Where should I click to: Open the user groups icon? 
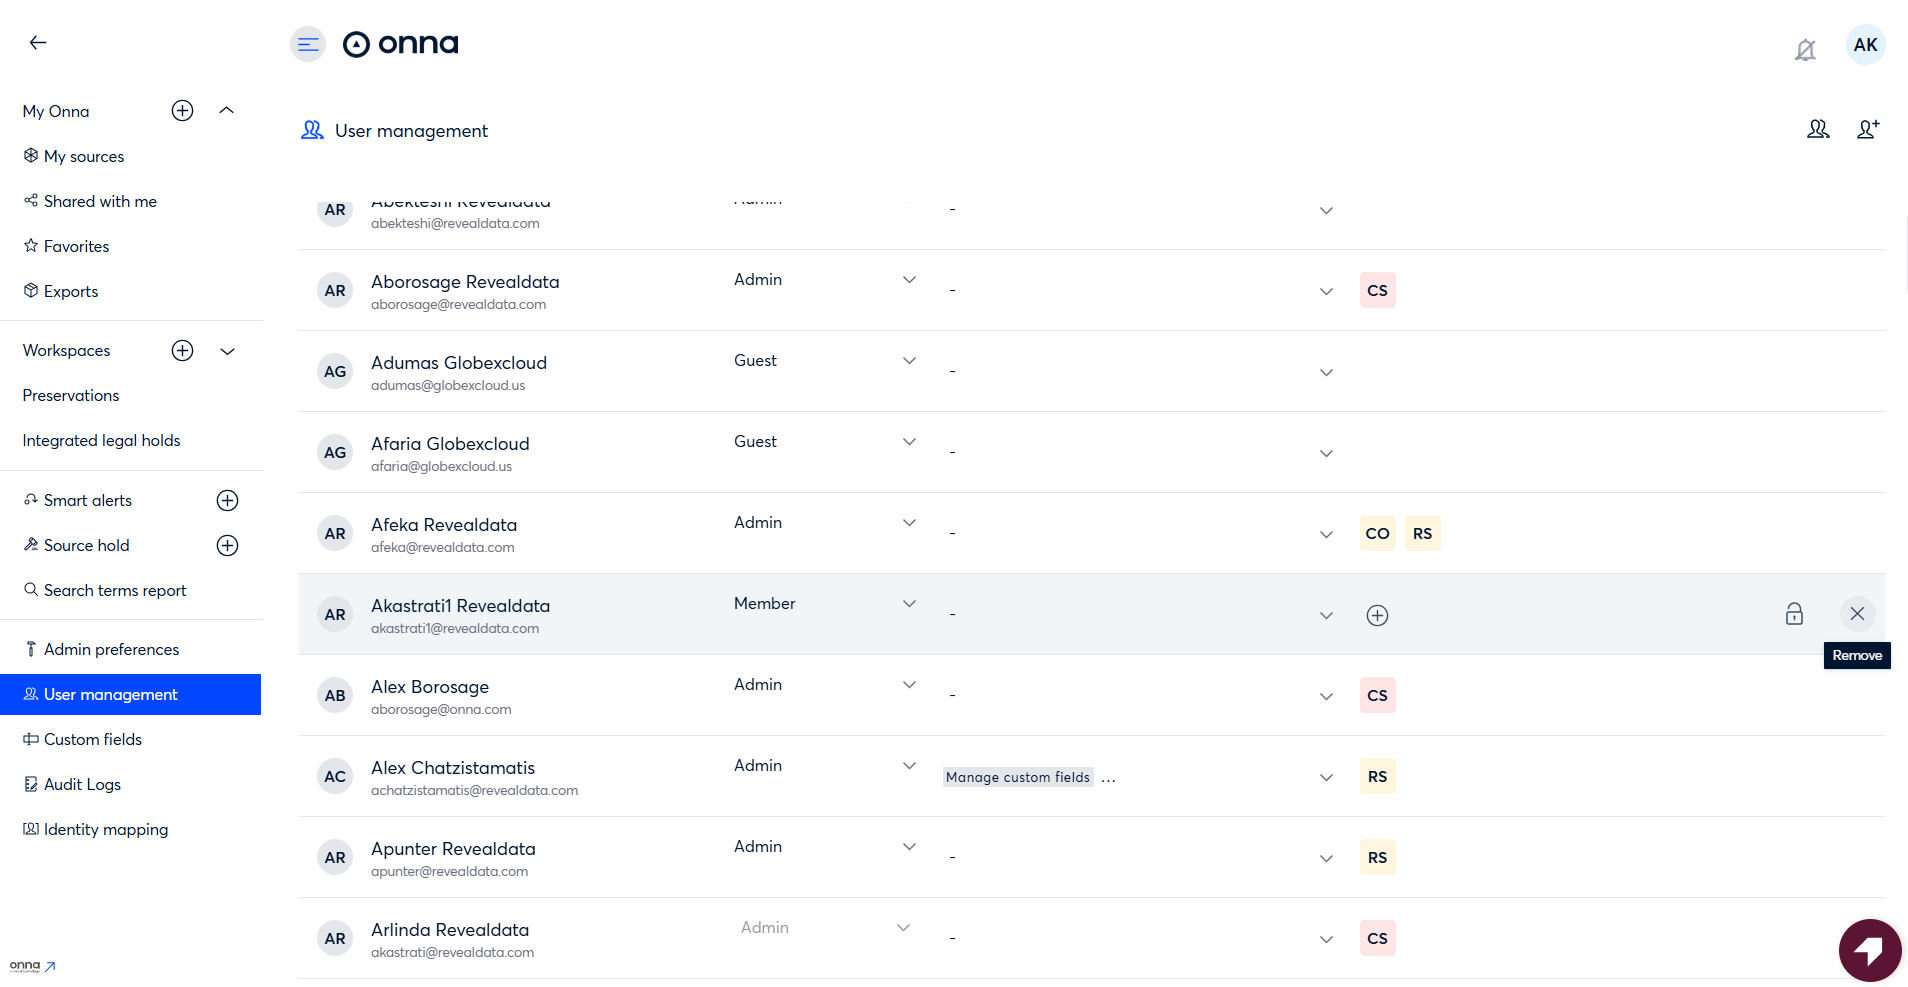click(x=1818, y=129)
